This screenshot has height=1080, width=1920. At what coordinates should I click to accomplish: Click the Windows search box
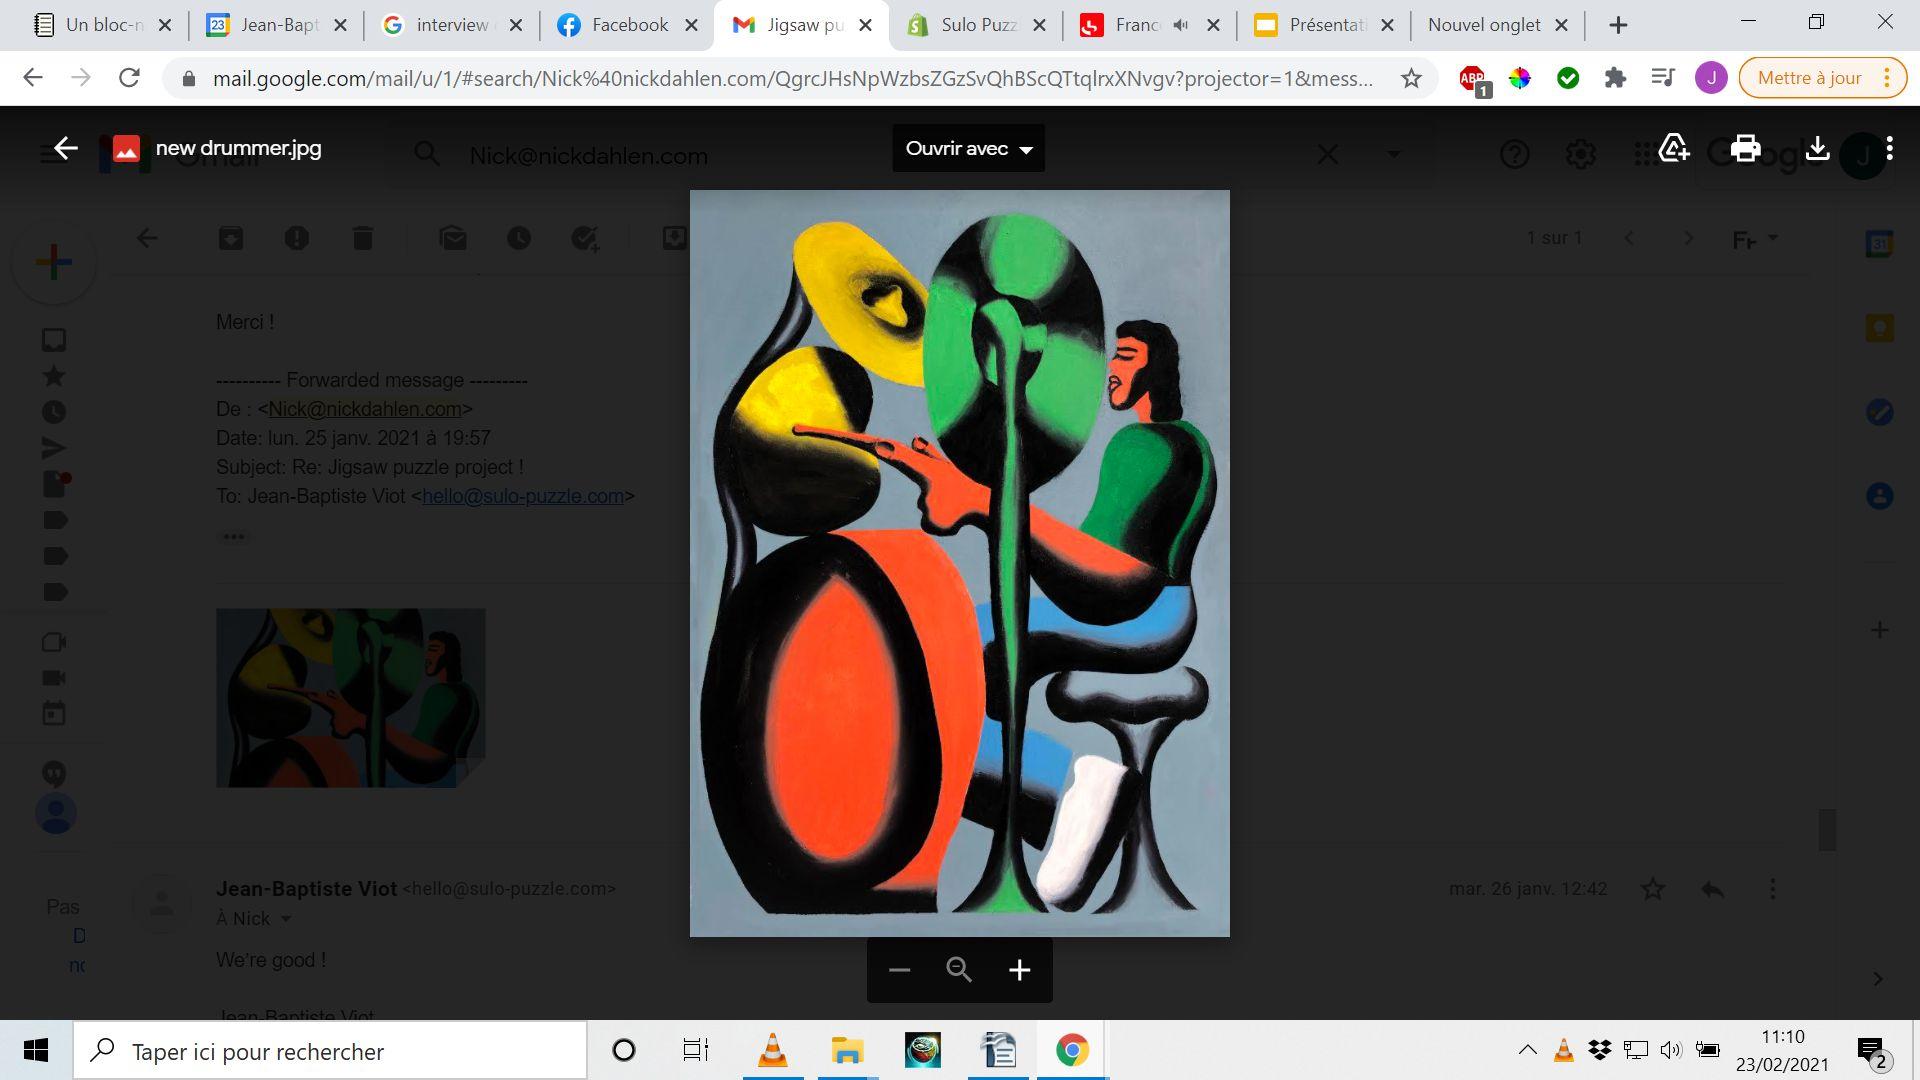pos(330,1051)
